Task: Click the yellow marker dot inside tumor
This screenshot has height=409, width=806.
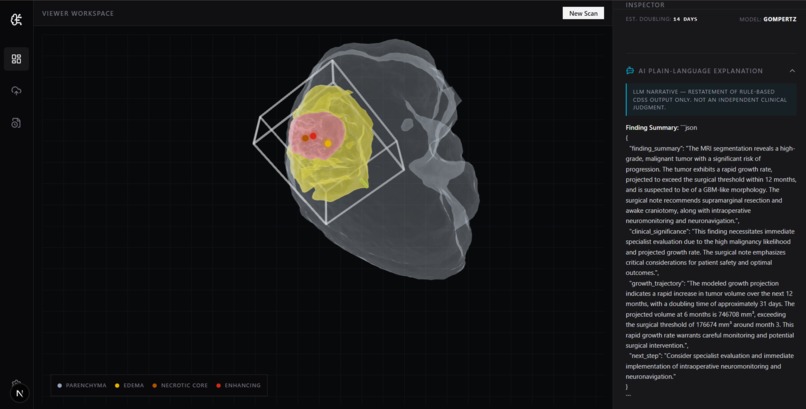Action: pos(328,143)
